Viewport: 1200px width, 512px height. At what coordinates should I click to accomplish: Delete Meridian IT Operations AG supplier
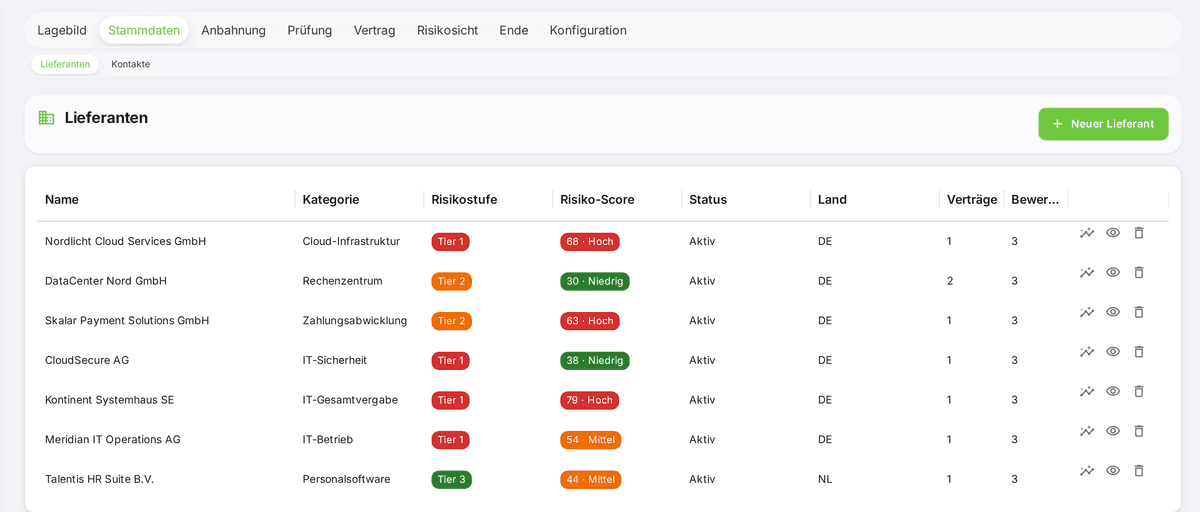pos(1139,431)
